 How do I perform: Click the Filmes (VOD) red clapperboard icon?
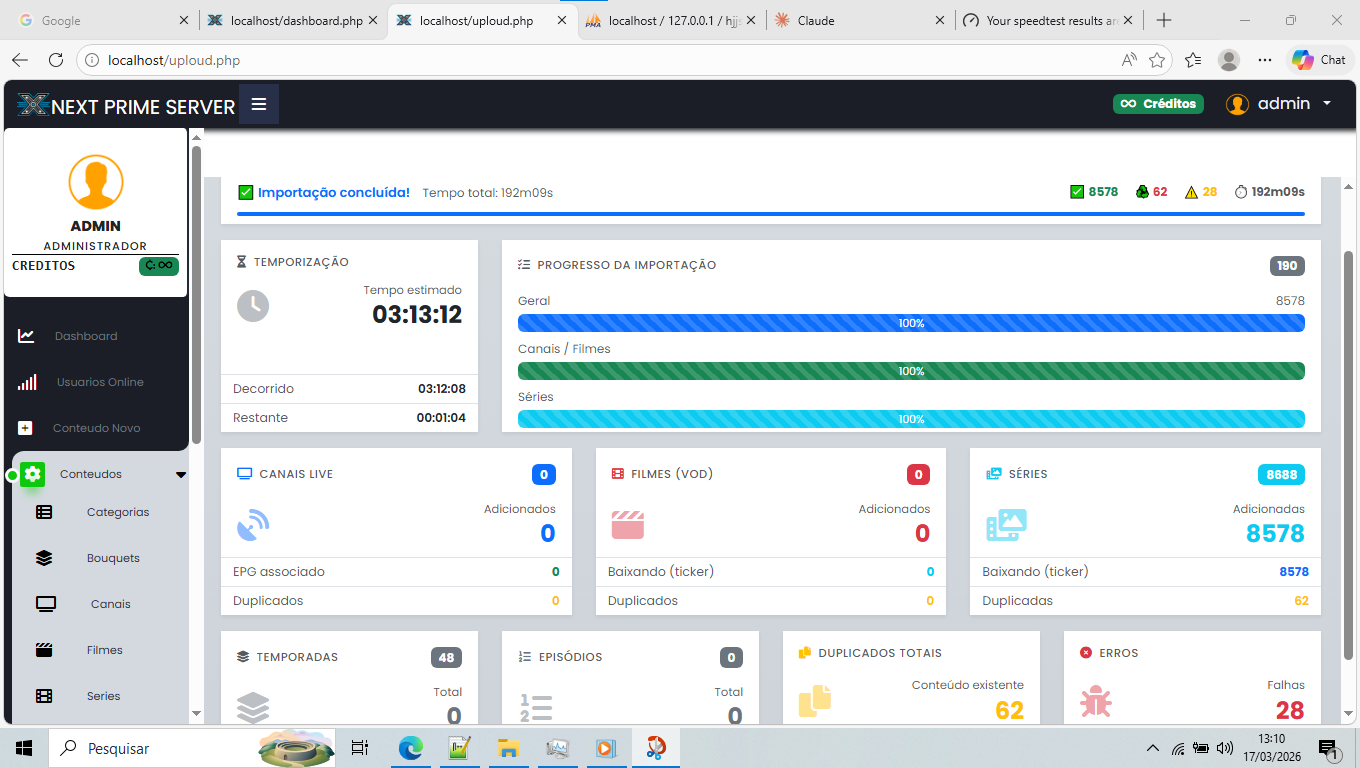tap(628, 525)
